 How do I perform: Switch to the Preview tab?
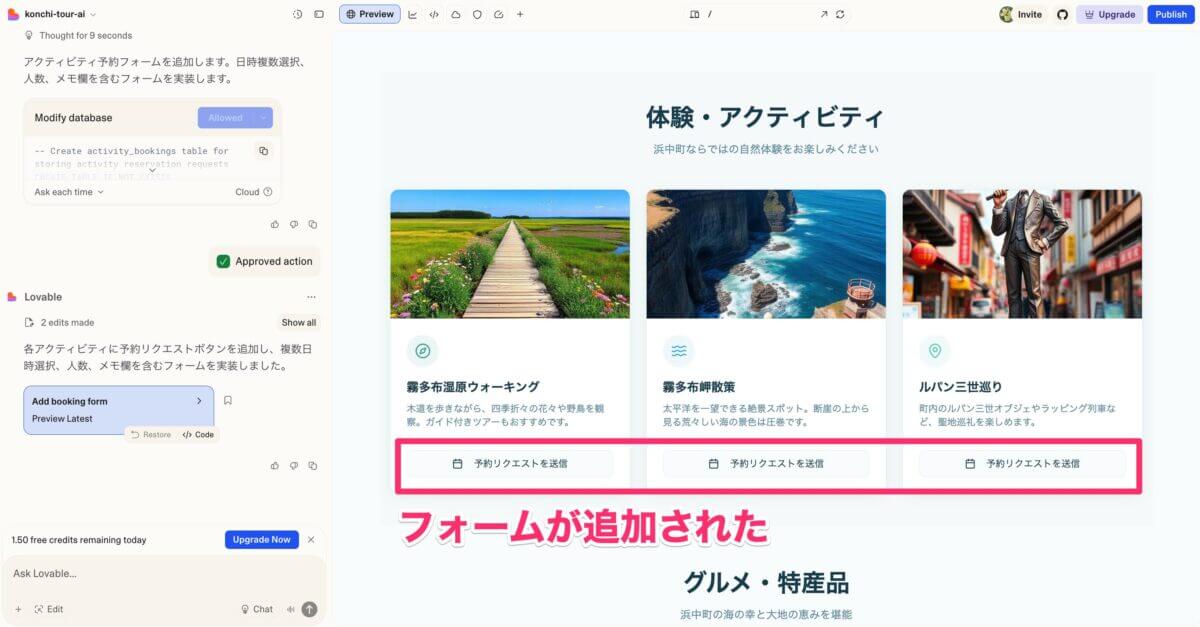[x=370, y=14]
